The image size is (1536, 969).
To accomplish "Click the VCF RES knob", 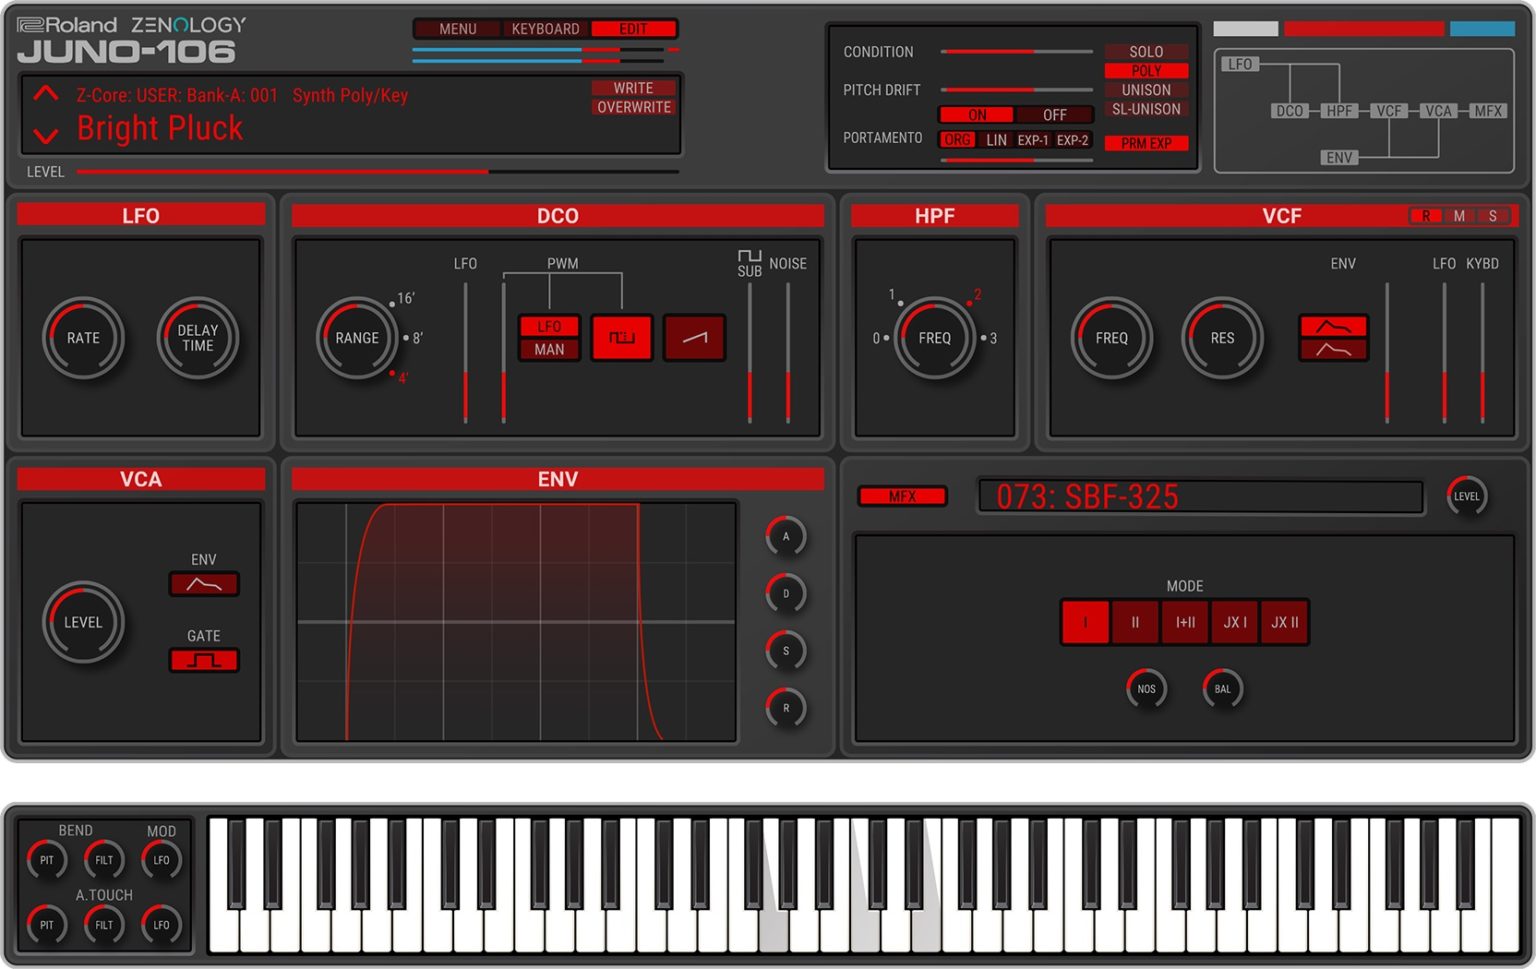I will 1222,338.
